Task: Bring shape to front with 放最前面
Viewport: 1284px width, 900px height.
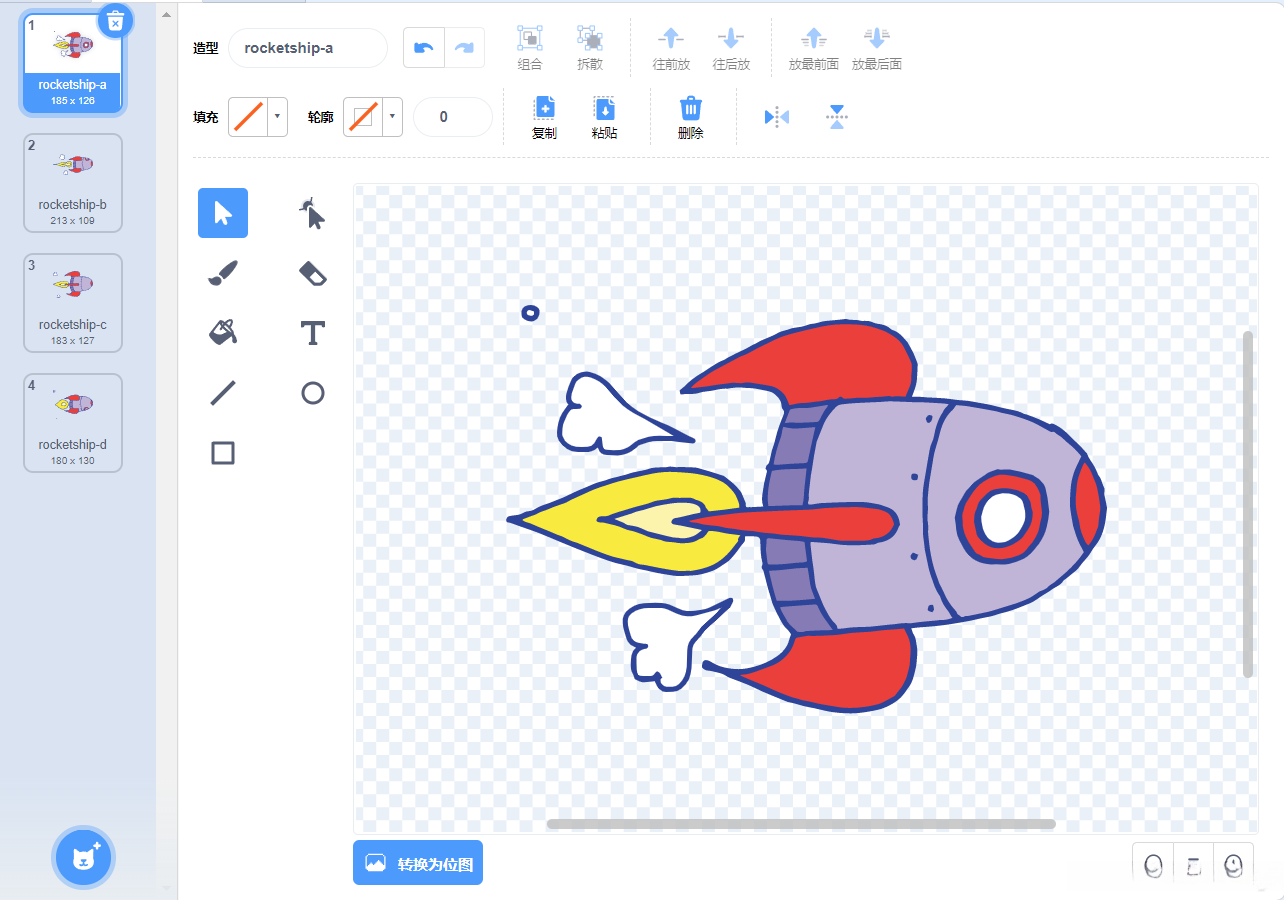Action: [x=814, y=48]
